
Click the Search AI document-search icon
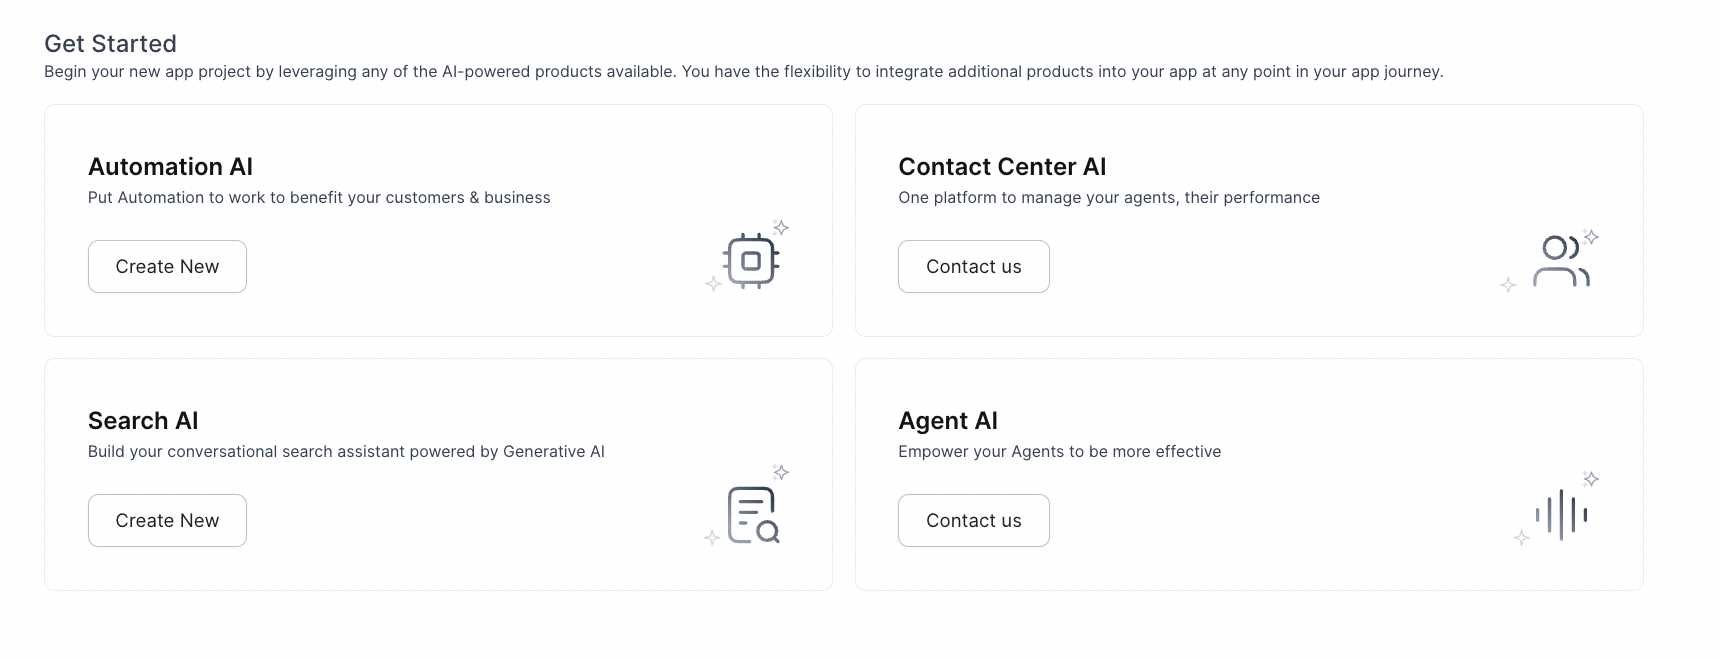[x=752, y=515]
